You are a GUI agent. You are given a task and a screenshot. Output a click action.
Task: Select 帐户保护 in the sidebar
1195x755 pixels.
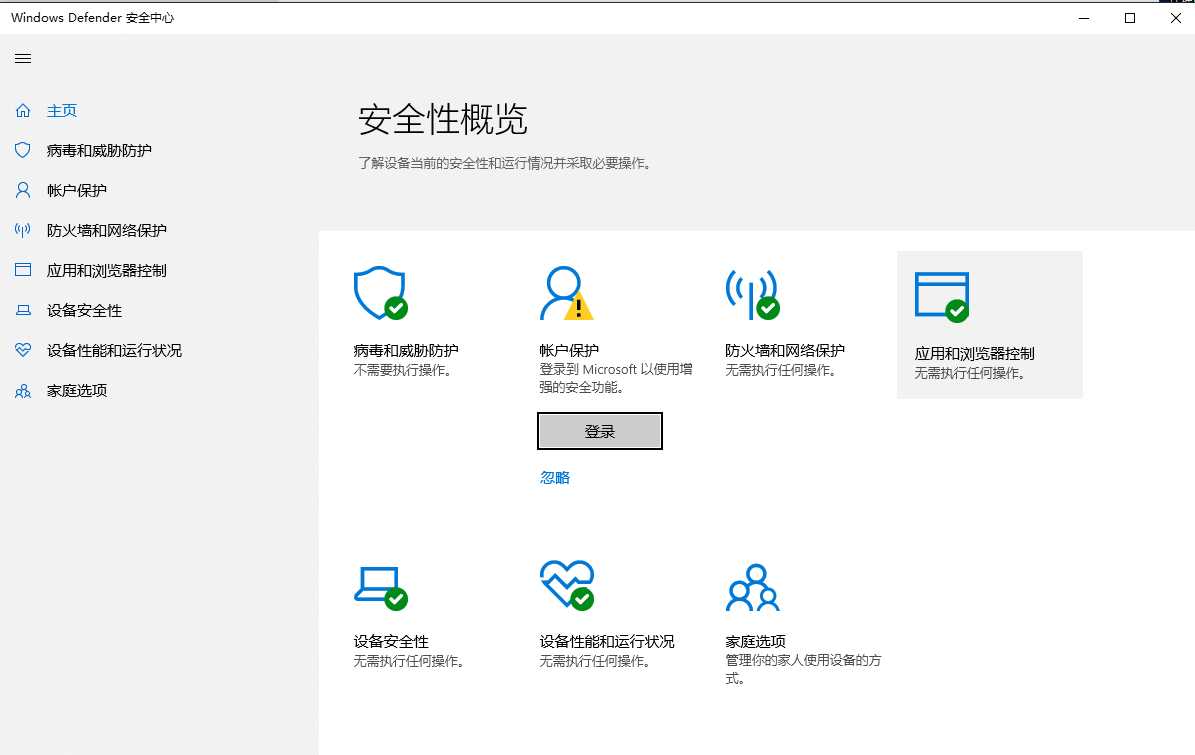point(77,190)
